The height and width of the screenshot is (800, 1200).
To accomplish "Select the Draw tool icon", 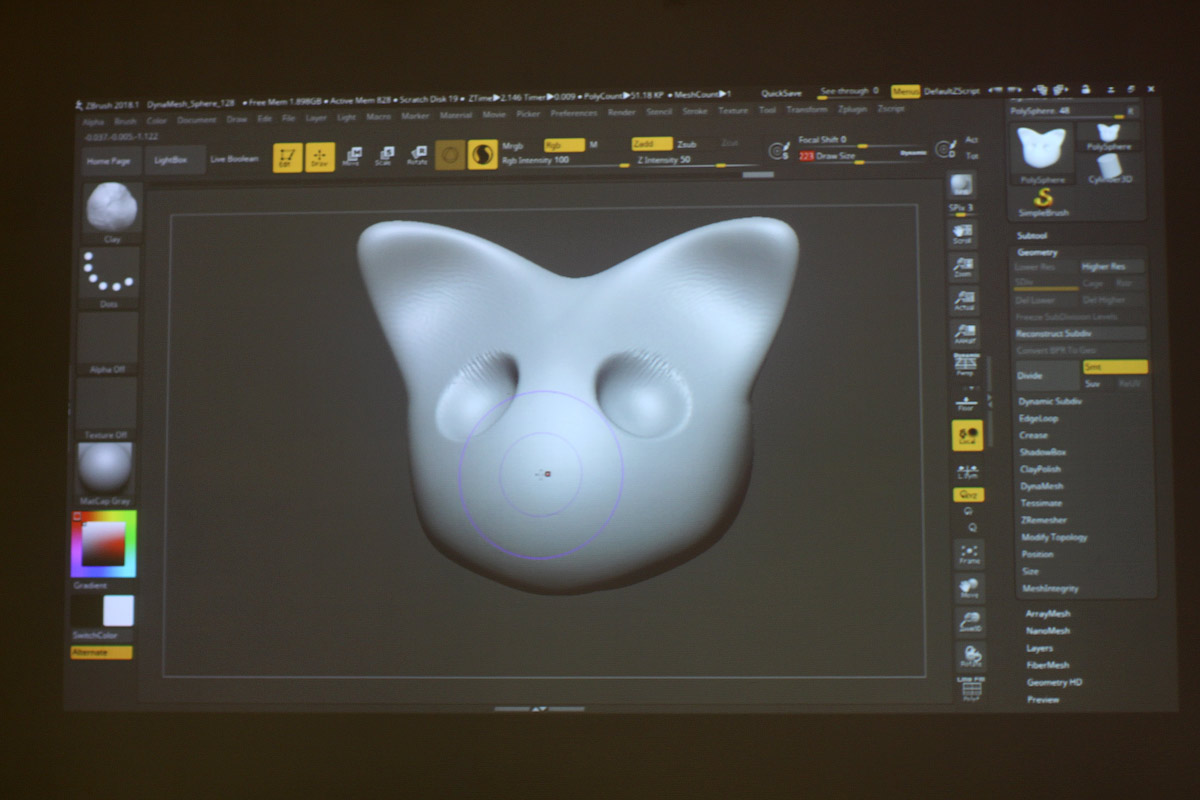I will [x=320, y=157].
